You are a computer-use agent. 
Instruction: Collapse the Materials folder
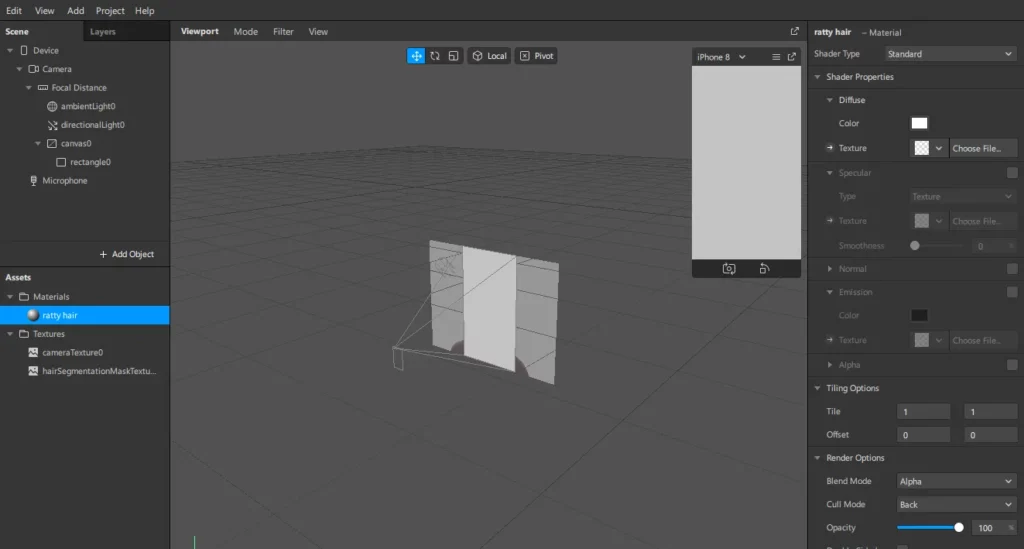10,296
